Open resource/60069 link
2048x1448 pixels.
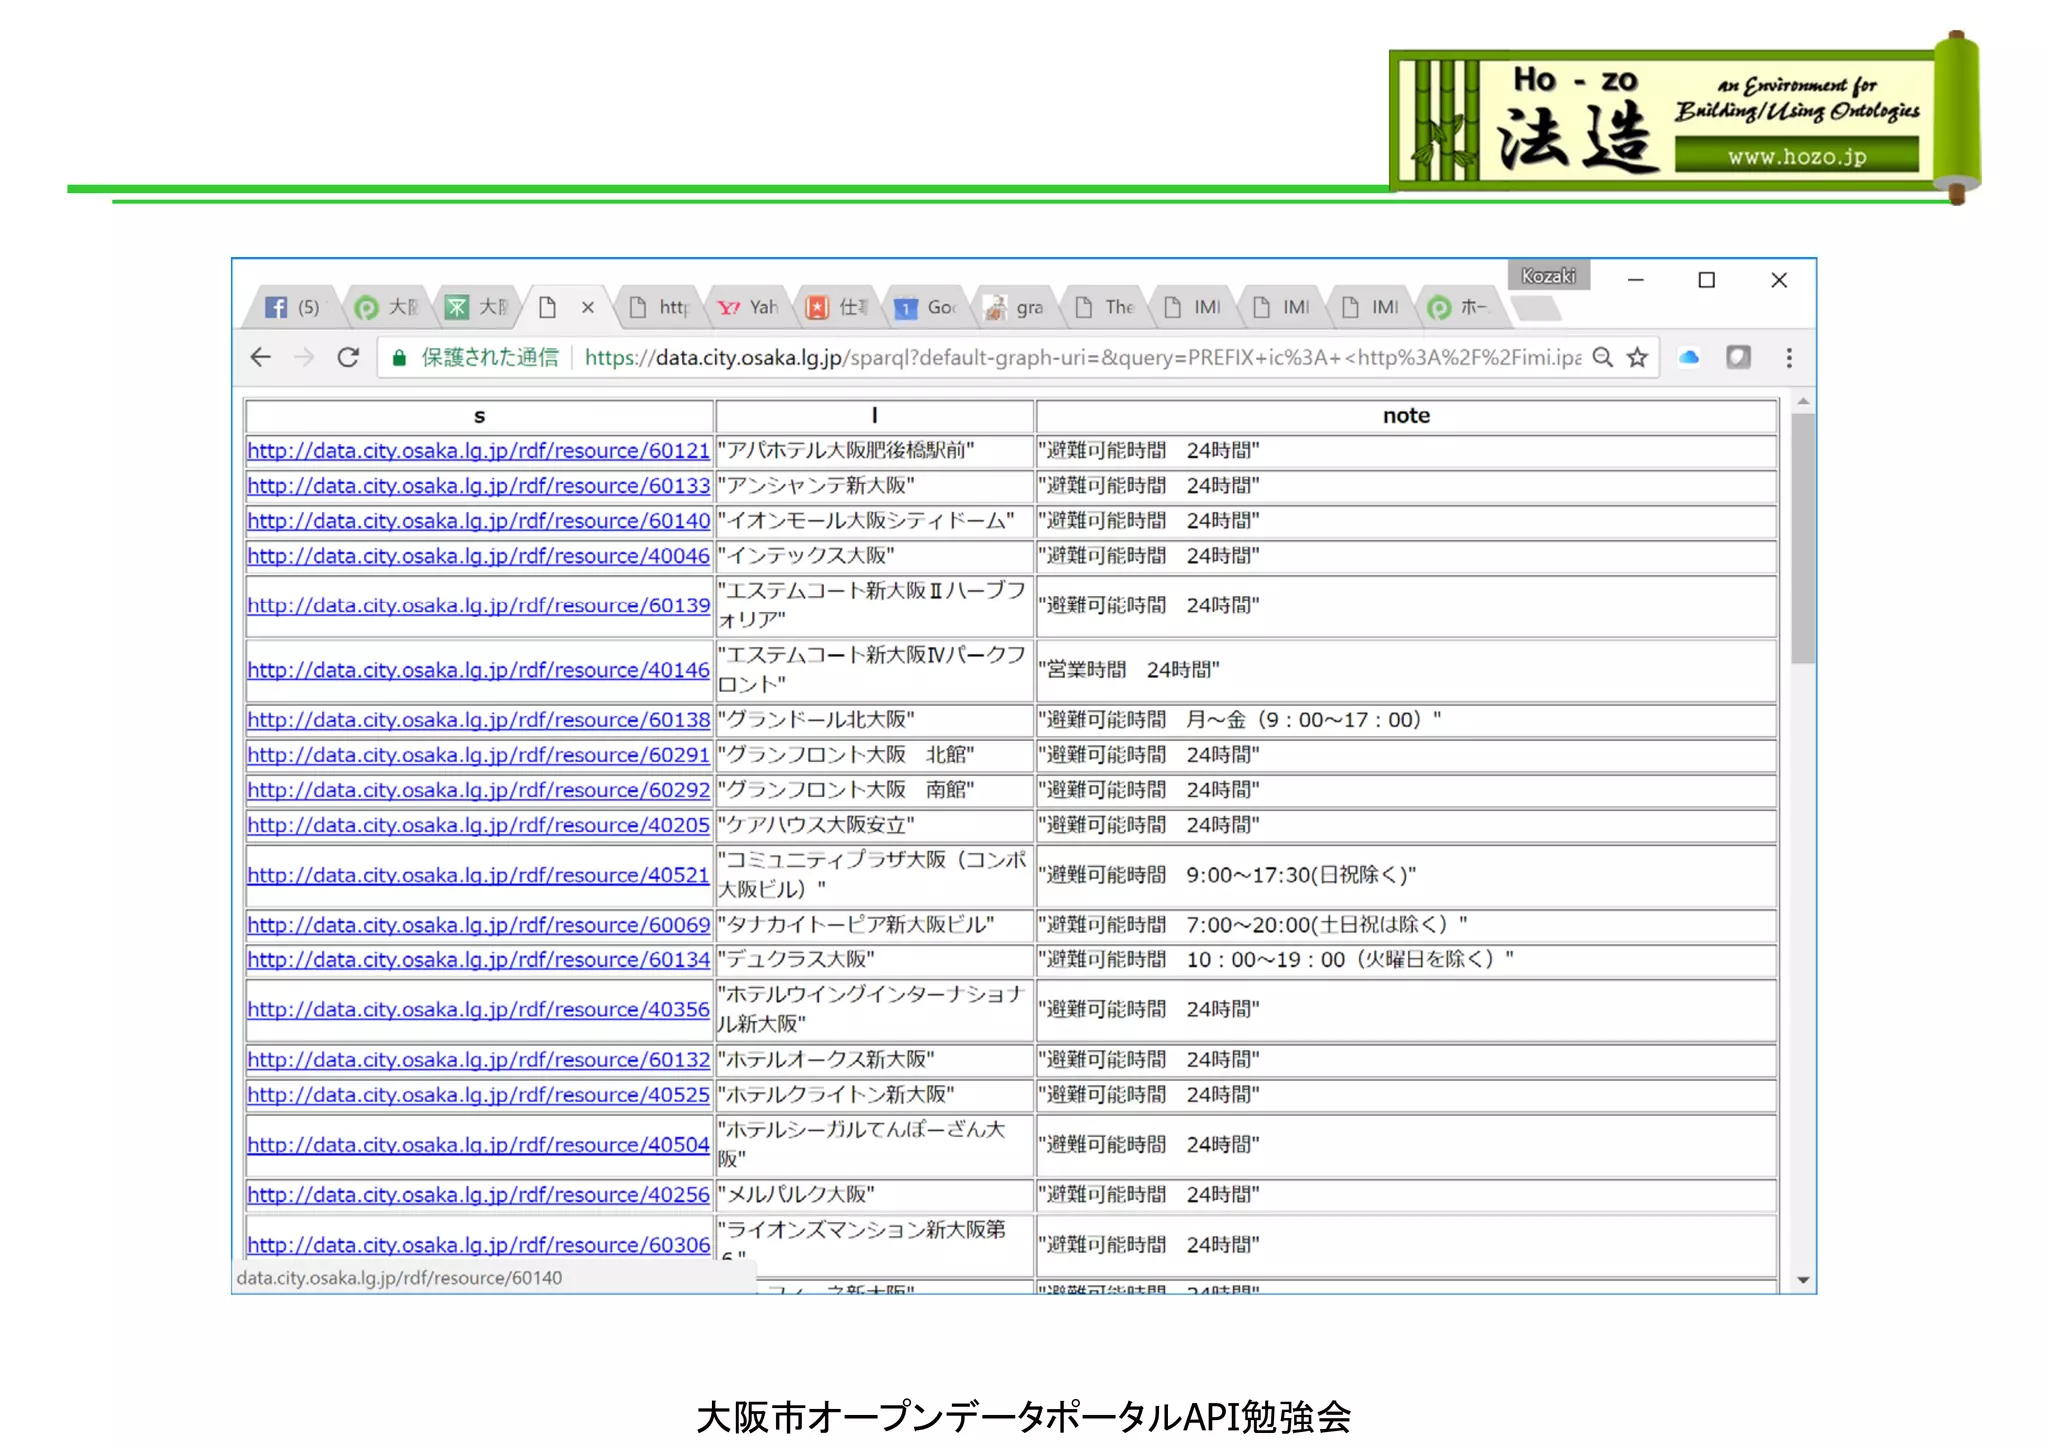click(478, 925)
